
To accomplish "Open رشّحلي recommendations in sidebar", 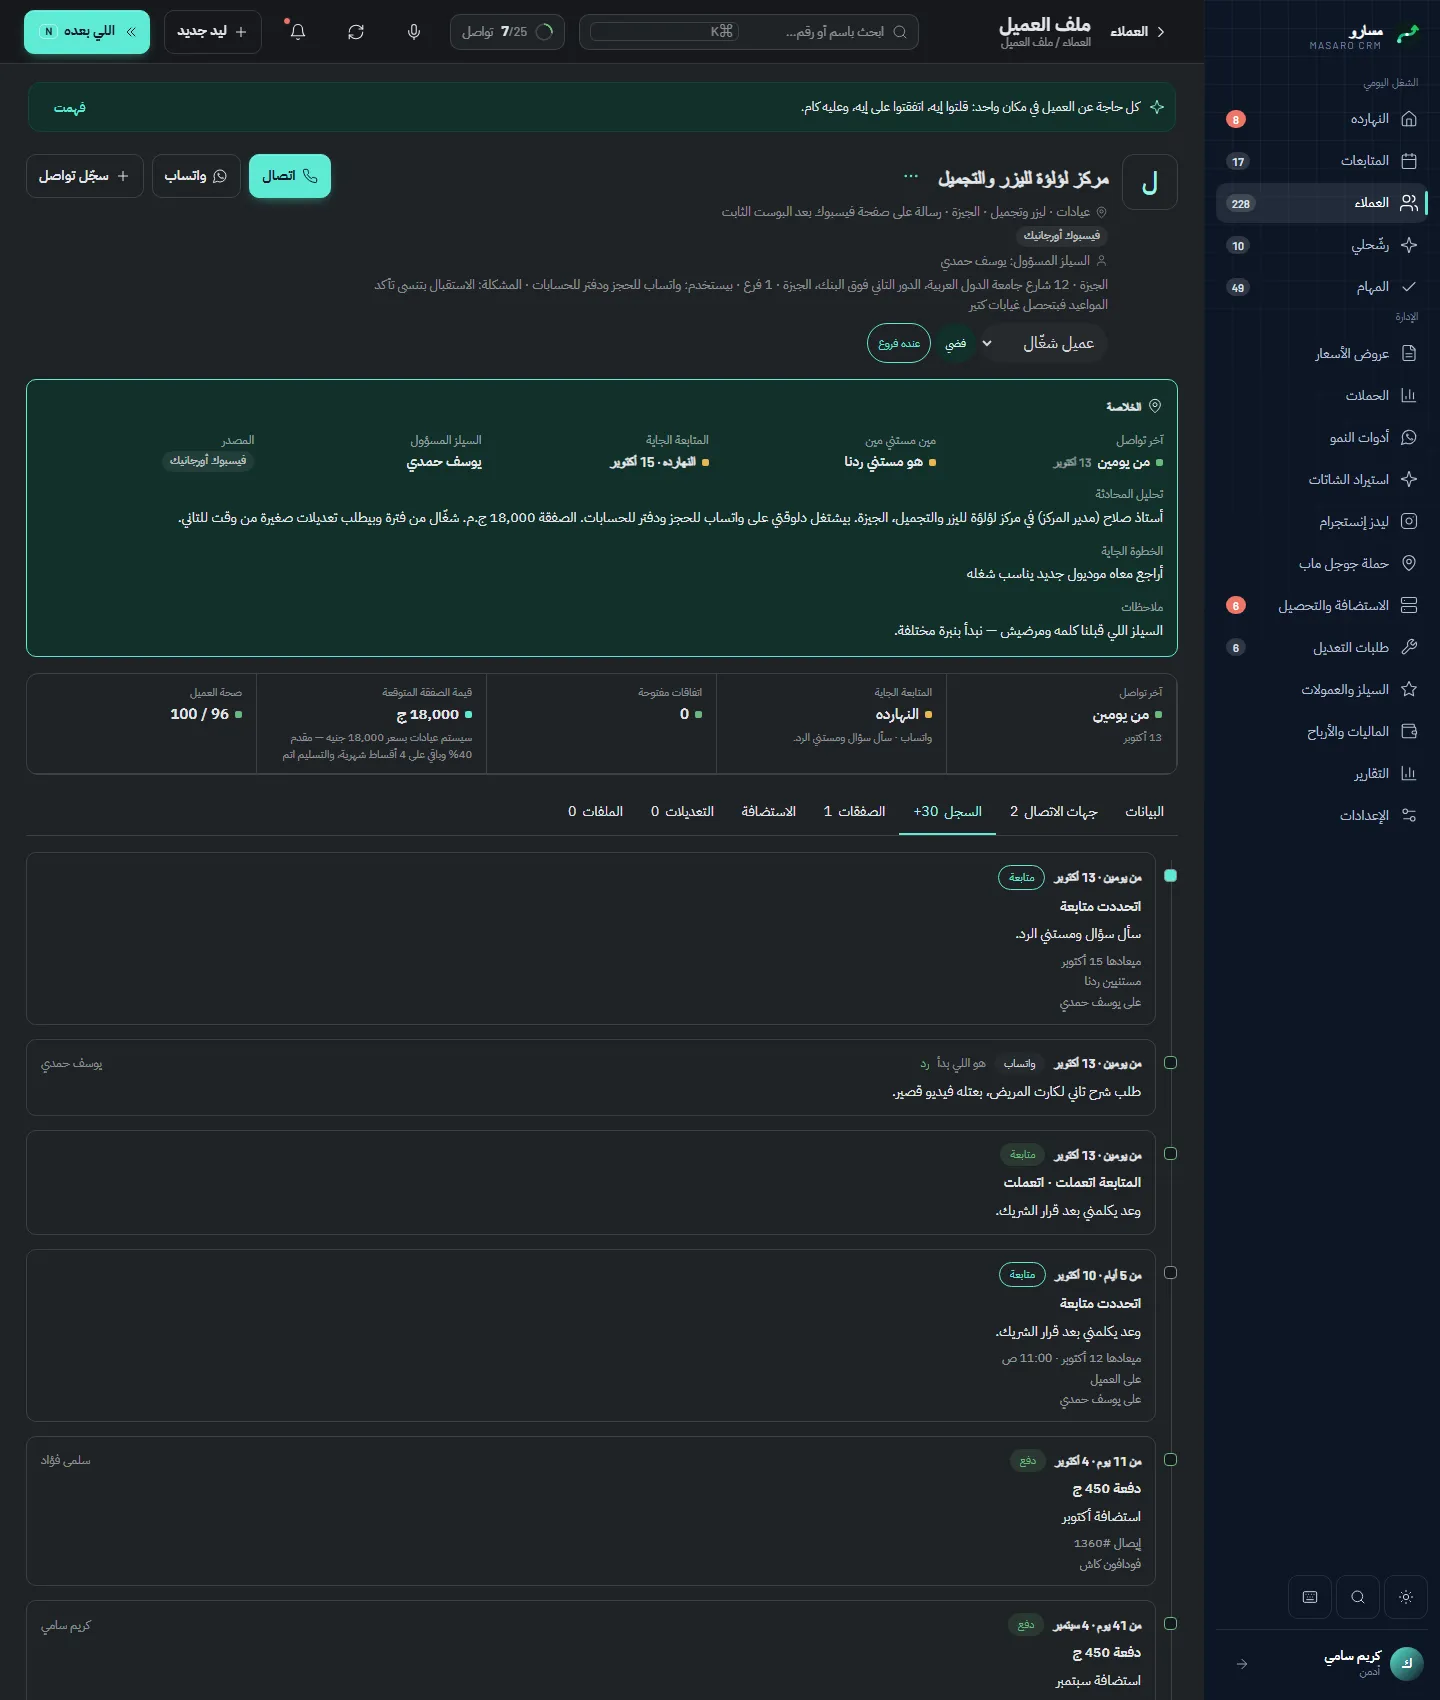I will 1322,245.
